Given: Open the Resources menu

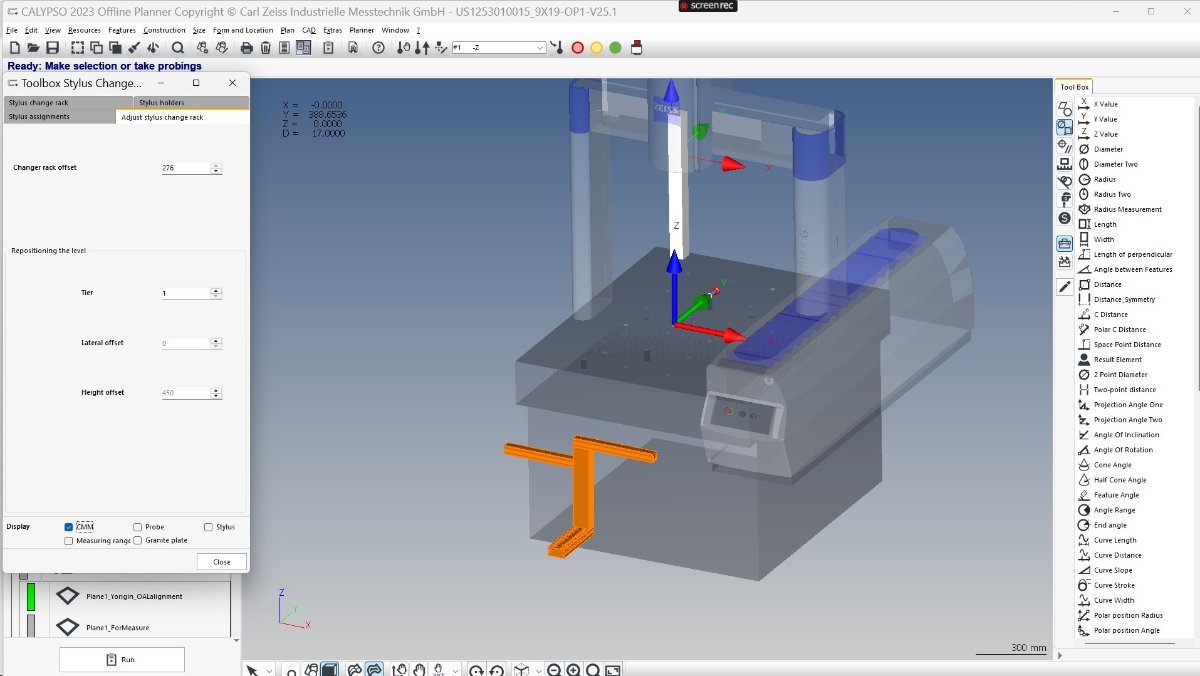Looking at the screenshot, I should [x=84, y=30].
